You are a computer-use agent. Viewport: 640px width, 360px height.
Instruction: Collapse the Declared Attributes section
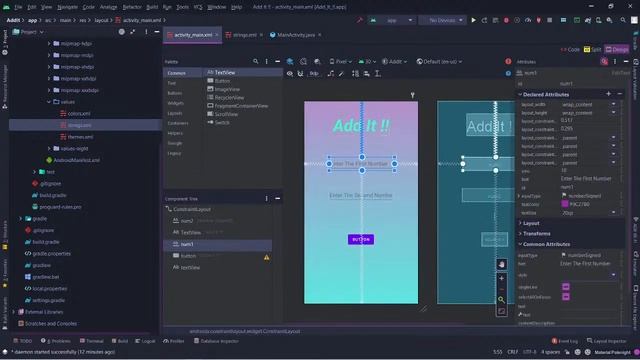[520, 94]
